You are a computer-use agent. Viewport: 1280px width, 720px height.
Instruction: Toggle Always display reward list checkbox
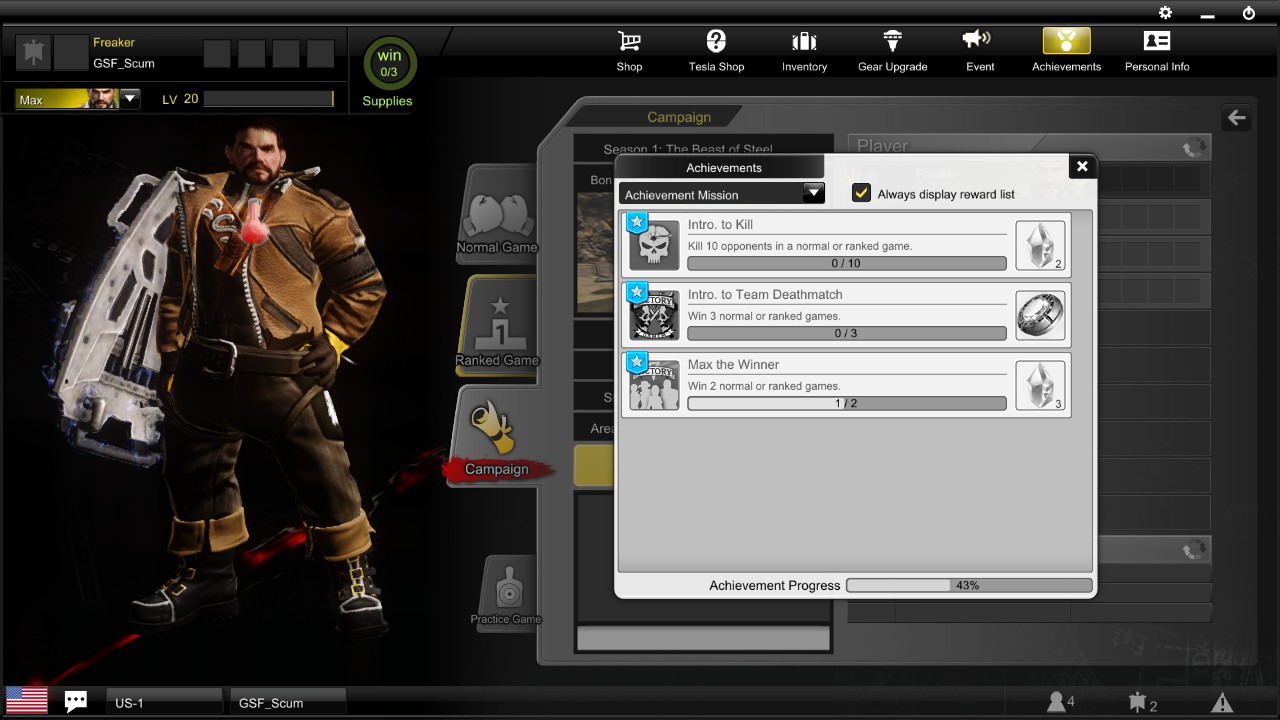861,193
